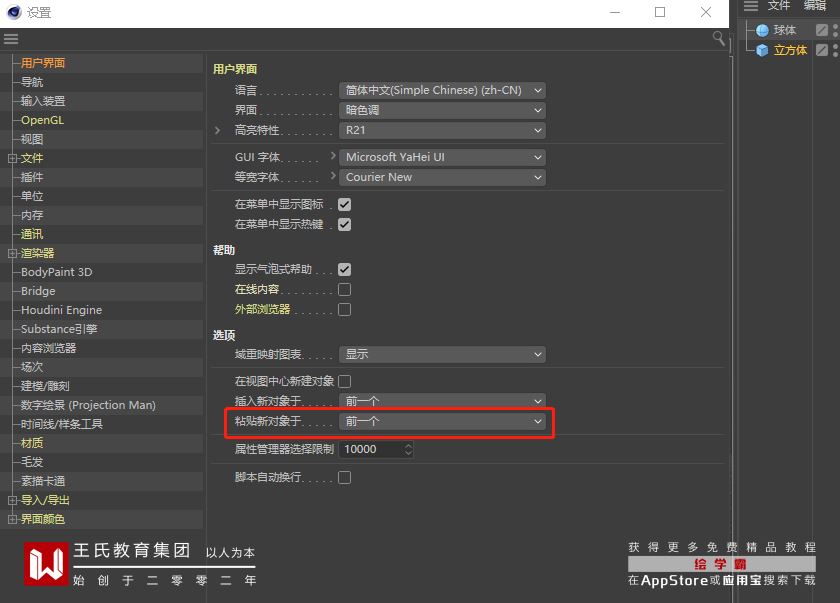Image resolution: width=840 pixels, height=603 pixels.
Task: Select 导航 in settings tree
Action: coord(32,82)
